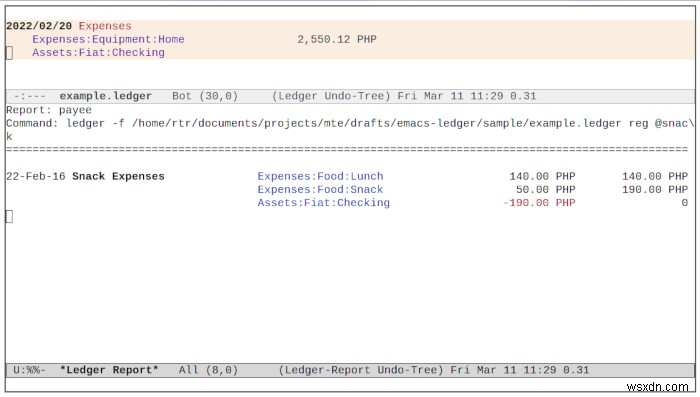Click the time Fri Mar 11 11:29 in the Ledger Report mode line
The width and height of the screenshot is (700, 397).
pos(503,370)
